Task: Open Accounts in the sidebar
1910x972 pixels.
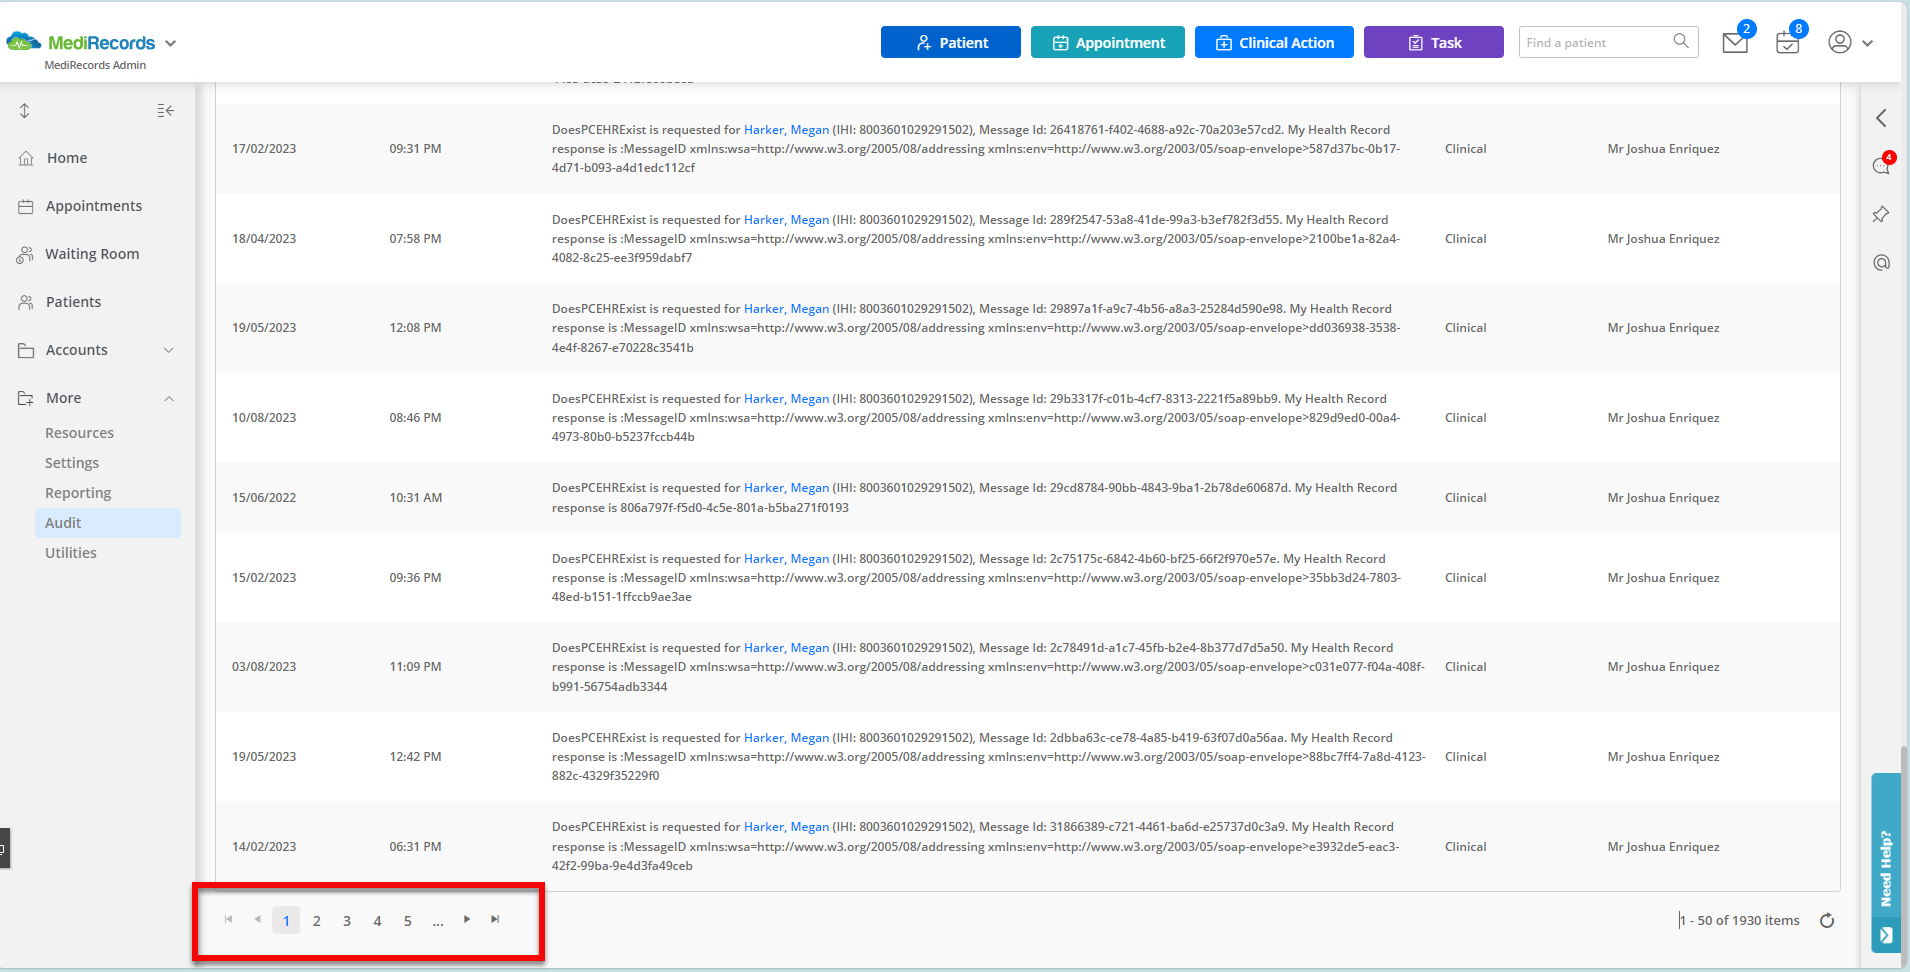Action: click(x=77, y=350)
